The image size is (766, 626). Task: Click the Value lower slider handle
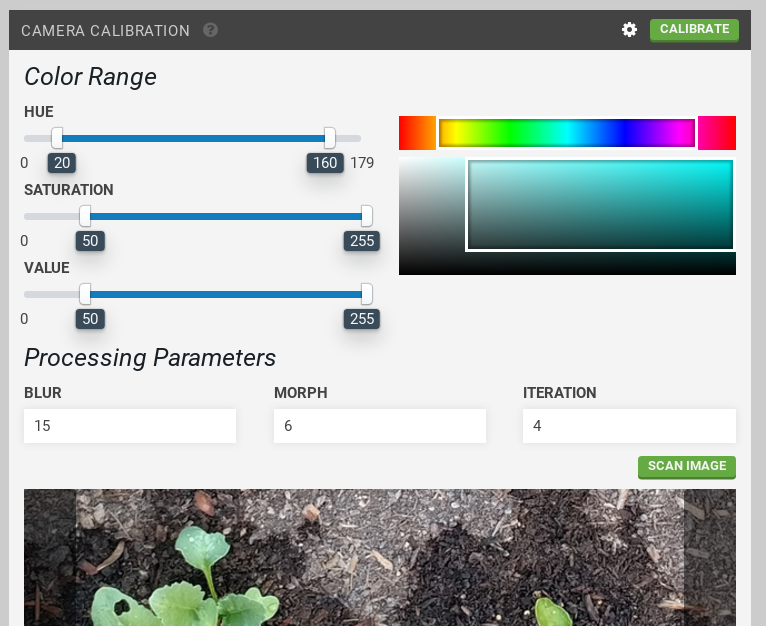click(85, 294)
